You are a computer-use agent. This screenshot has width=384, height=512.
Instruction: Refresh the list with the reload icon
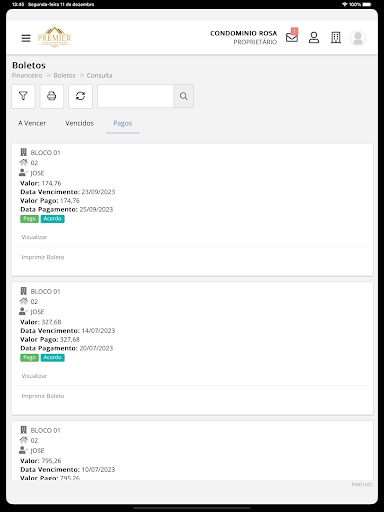click(80, 96)
